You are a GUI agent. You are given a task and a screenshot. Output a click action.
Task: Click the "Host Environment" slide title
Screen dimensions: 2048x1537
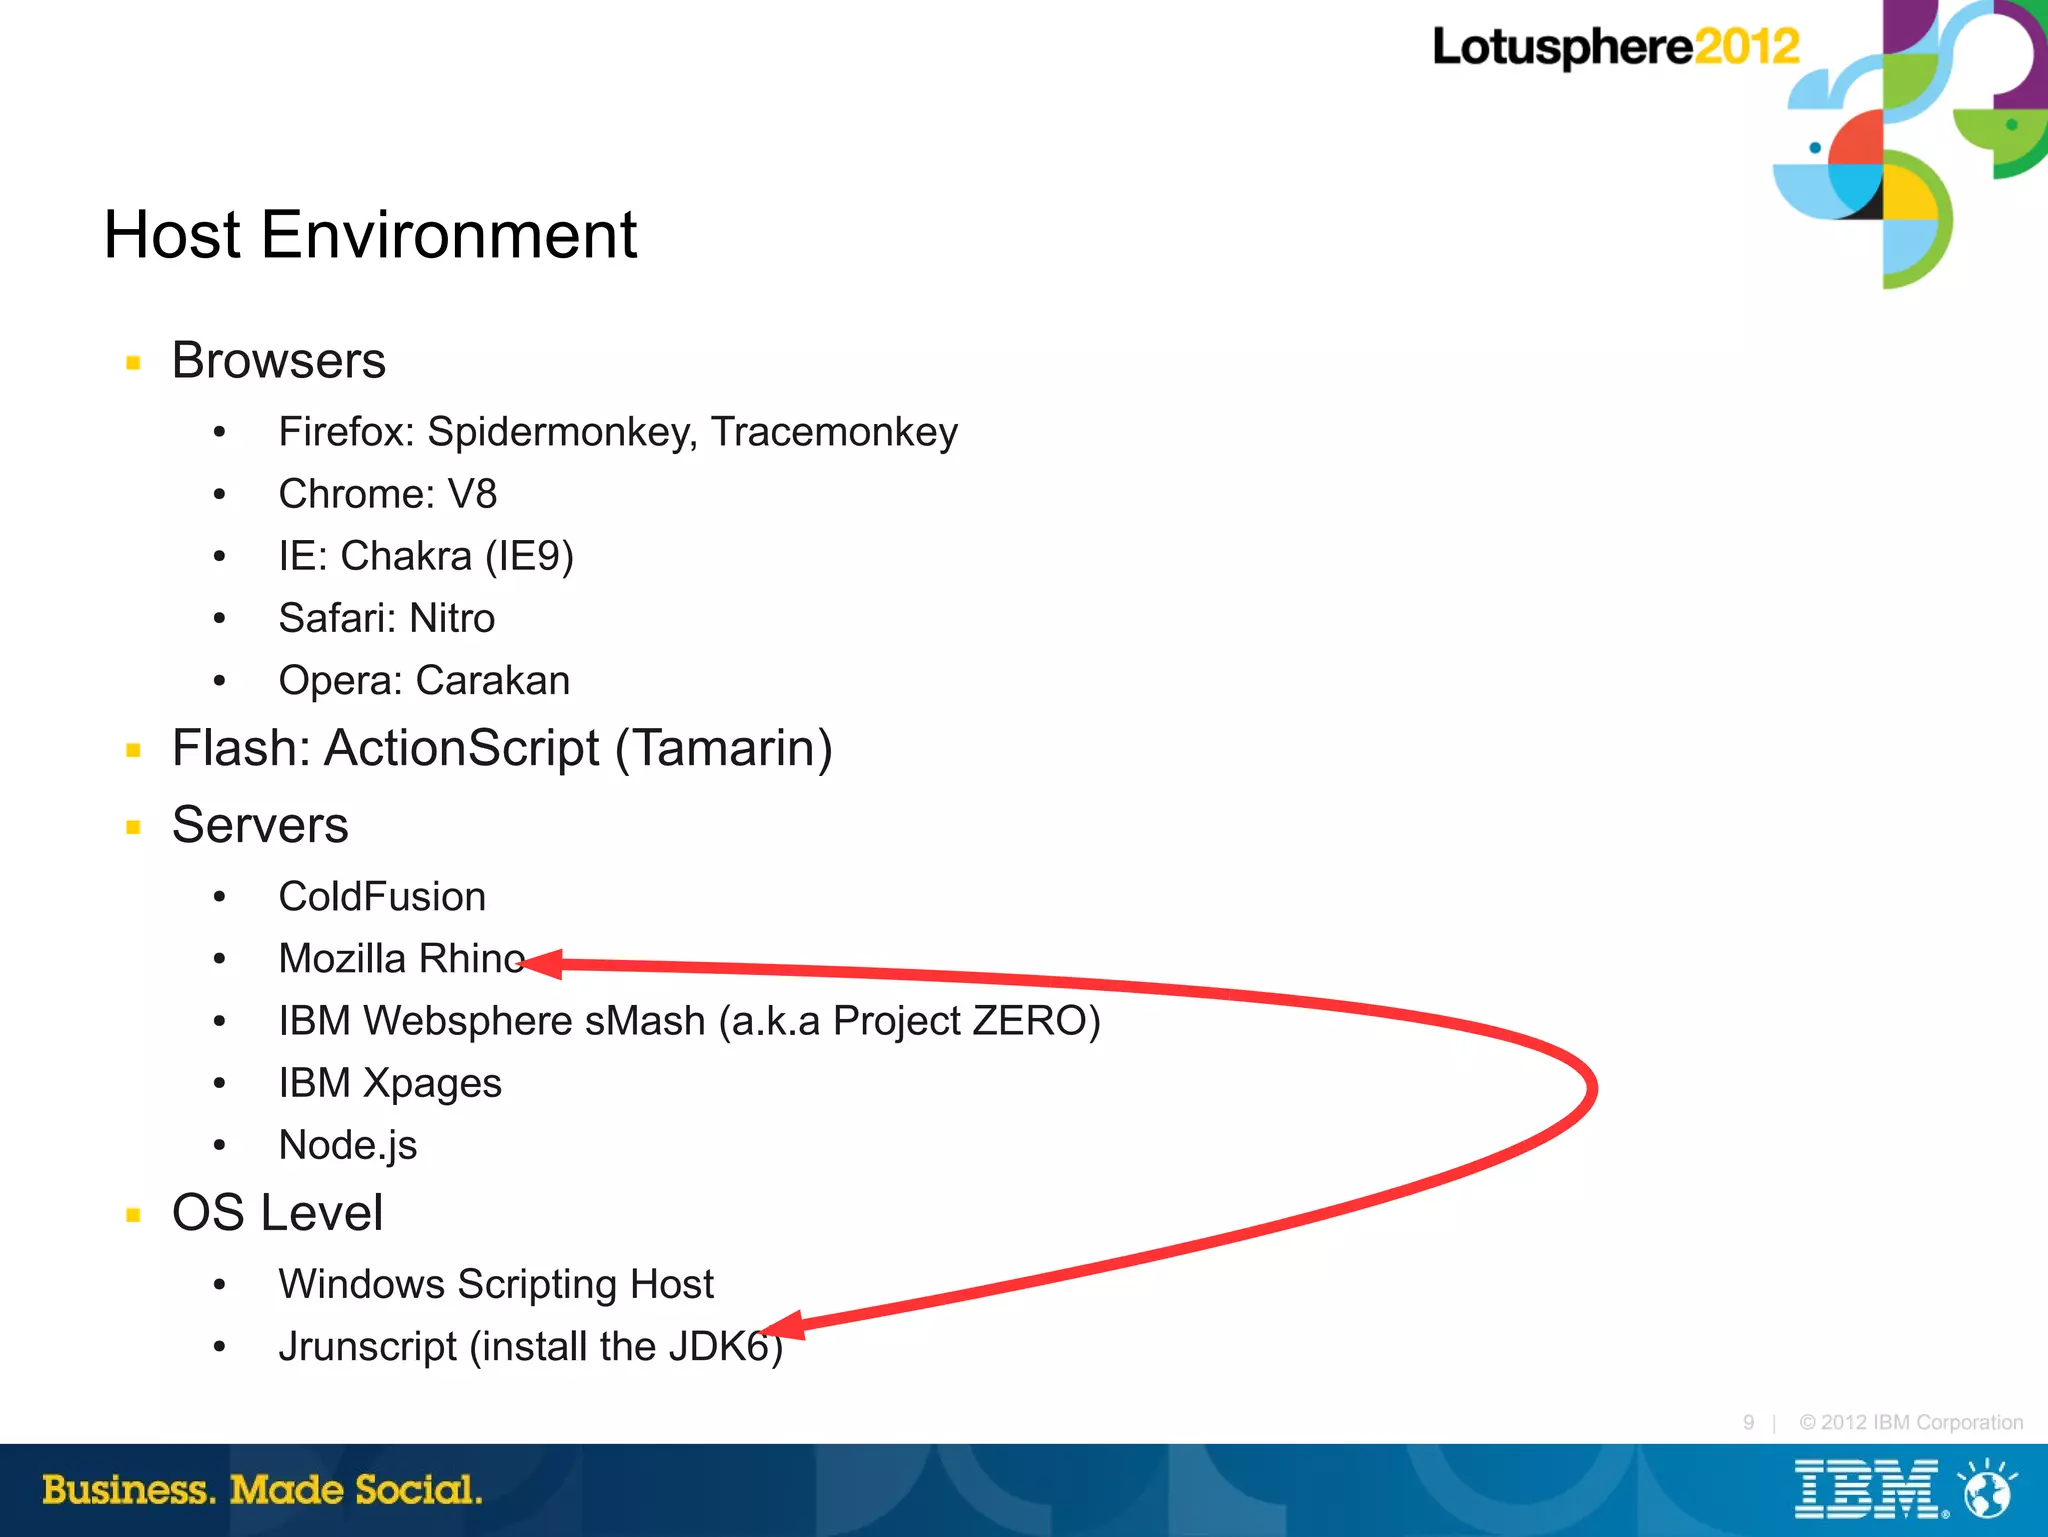click(370, 235)
